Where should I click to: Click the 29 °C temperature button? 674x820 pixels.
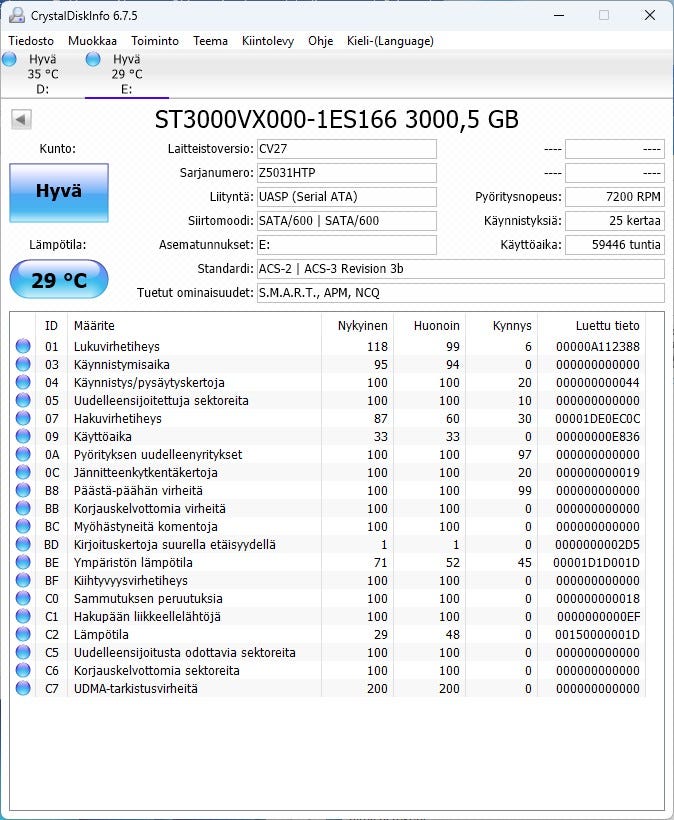point(59,279)
